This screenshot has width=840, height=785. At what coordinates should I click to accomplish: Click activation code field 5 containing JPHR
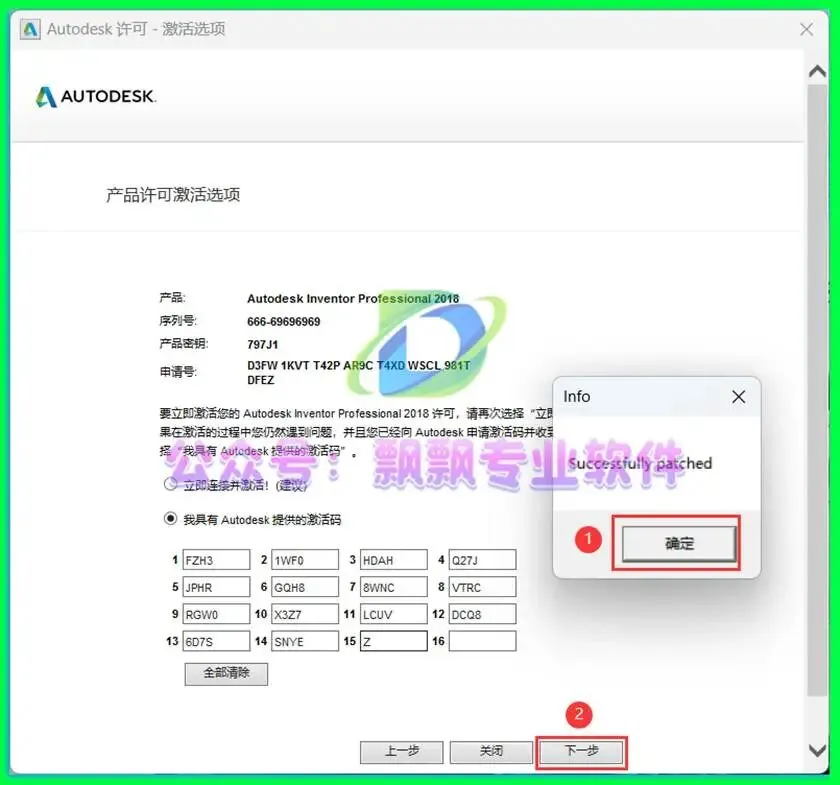click(216, 587)
